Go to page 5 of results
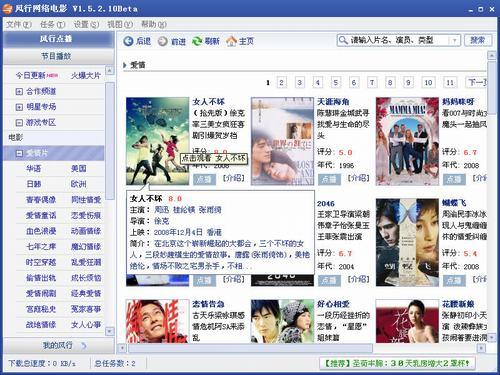 coord(336,82)
